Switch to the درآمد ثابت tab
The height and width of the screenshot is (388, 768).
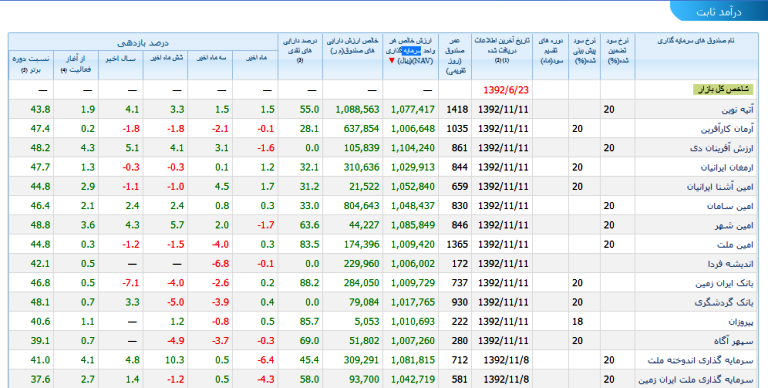(x=719, y=12)
